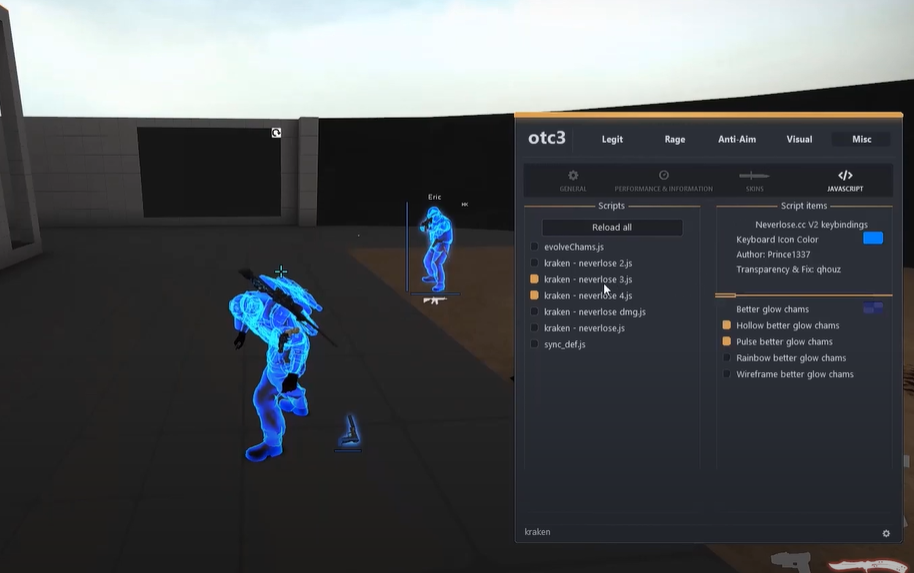Click the rotate icon on the dark wall panel
This screenshot has height=573, width=914.
276,133
